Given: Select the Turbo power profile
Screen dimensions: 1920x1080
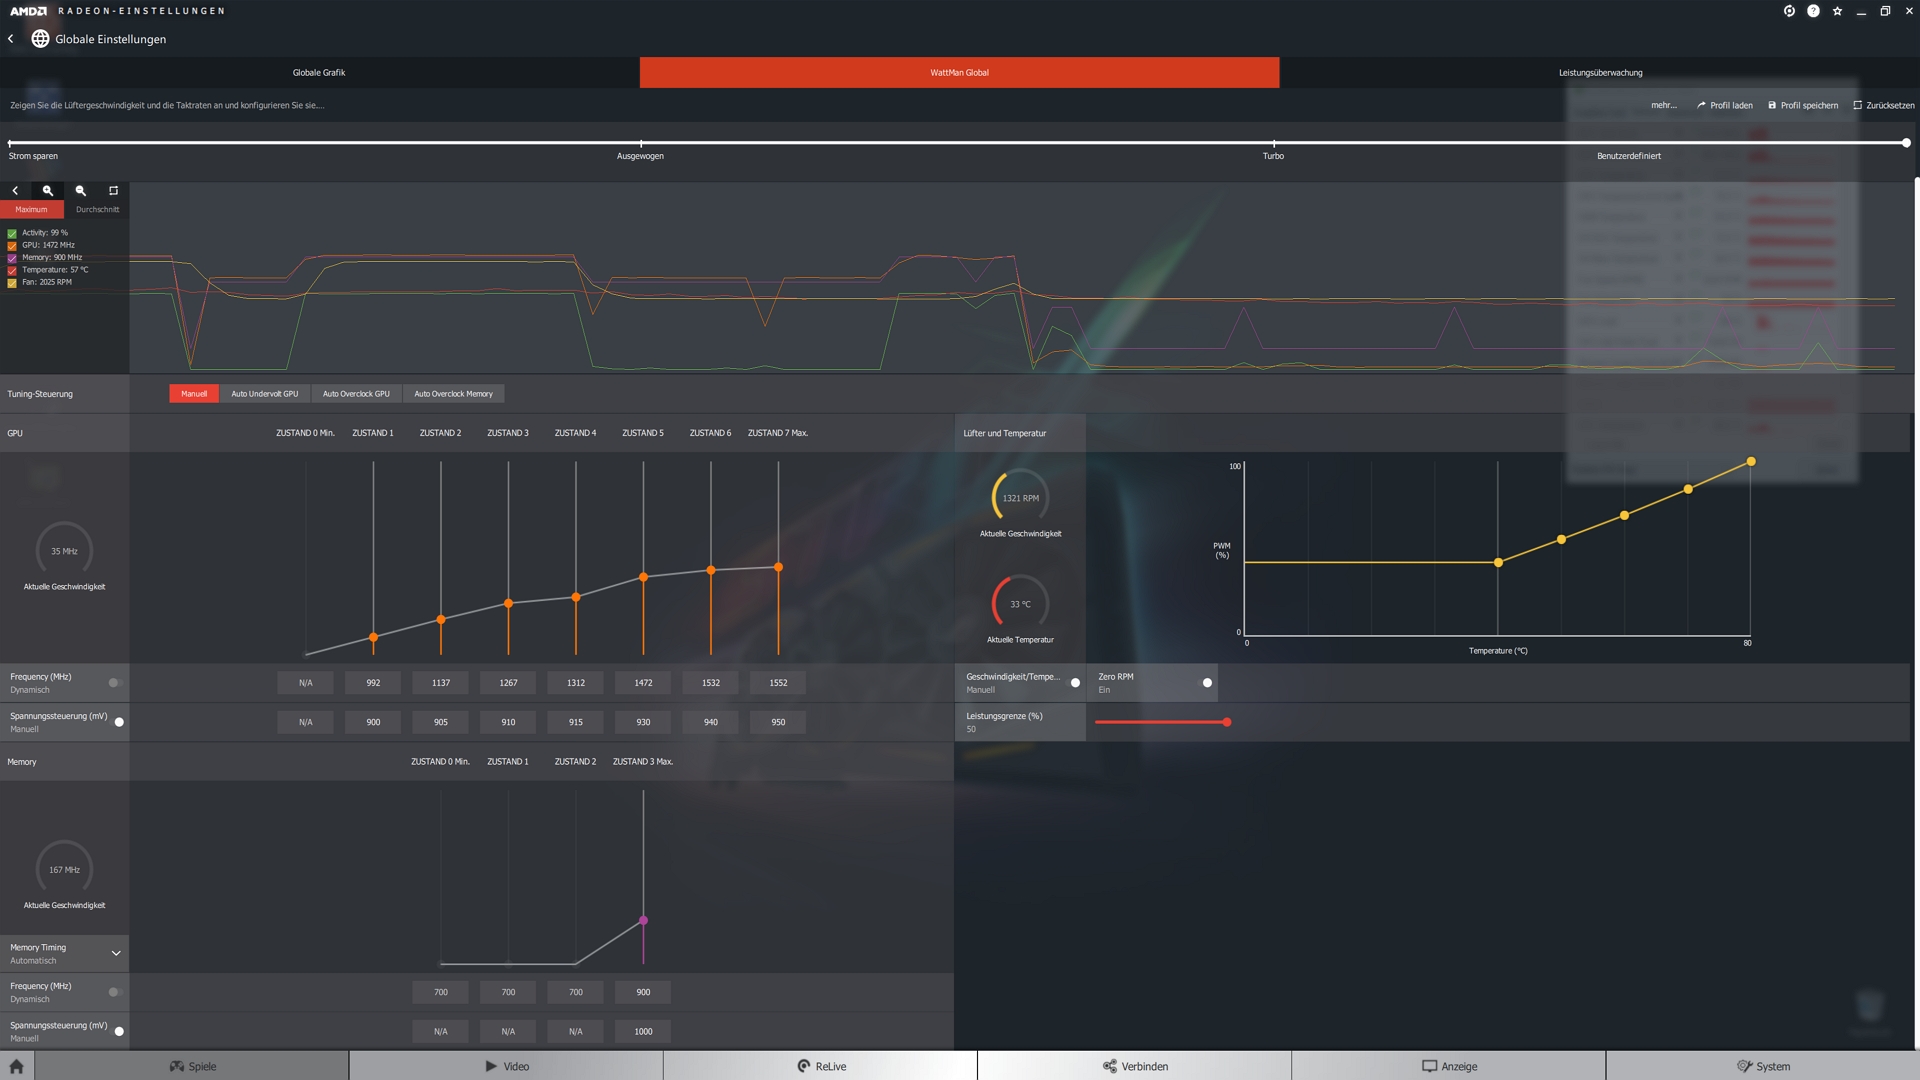Looking at the screenshot, I should coord(1273,156).
